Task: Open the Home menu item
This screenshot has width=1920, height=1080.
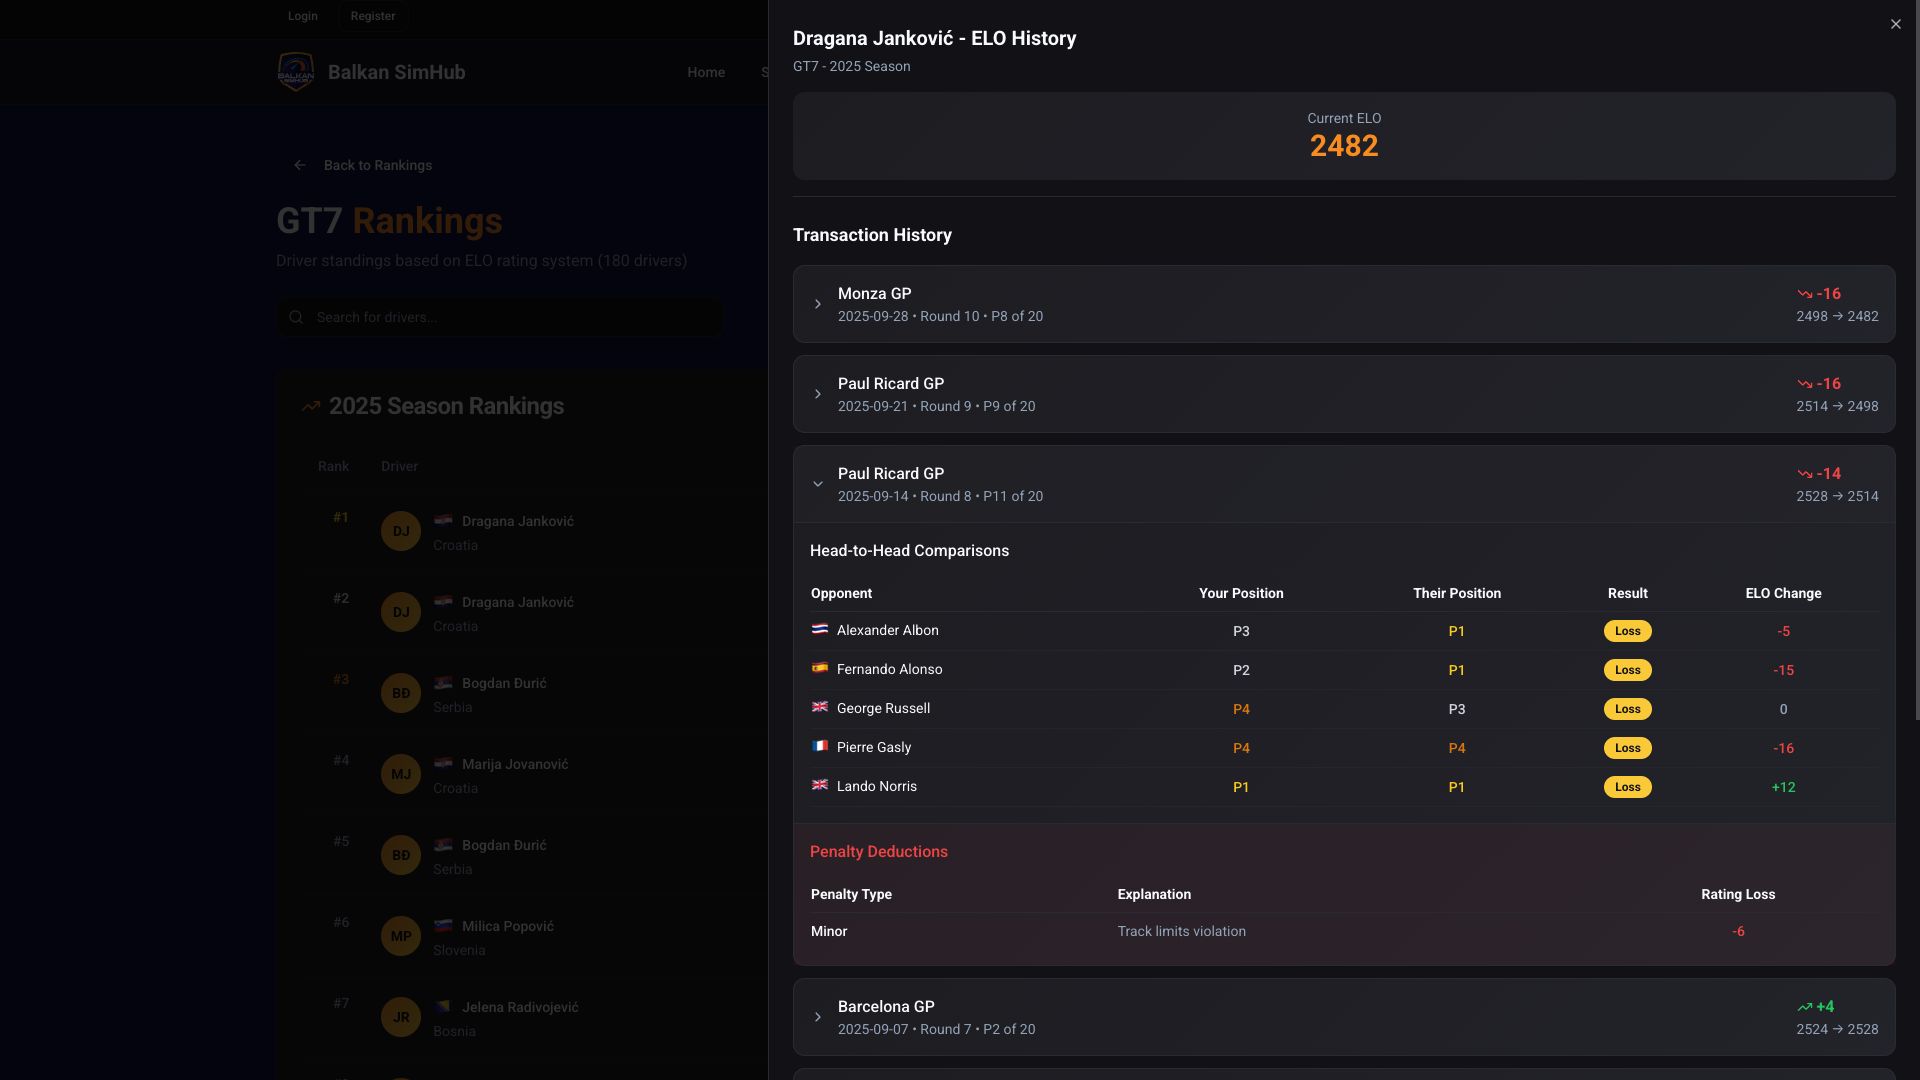Action: pos(706,72)
